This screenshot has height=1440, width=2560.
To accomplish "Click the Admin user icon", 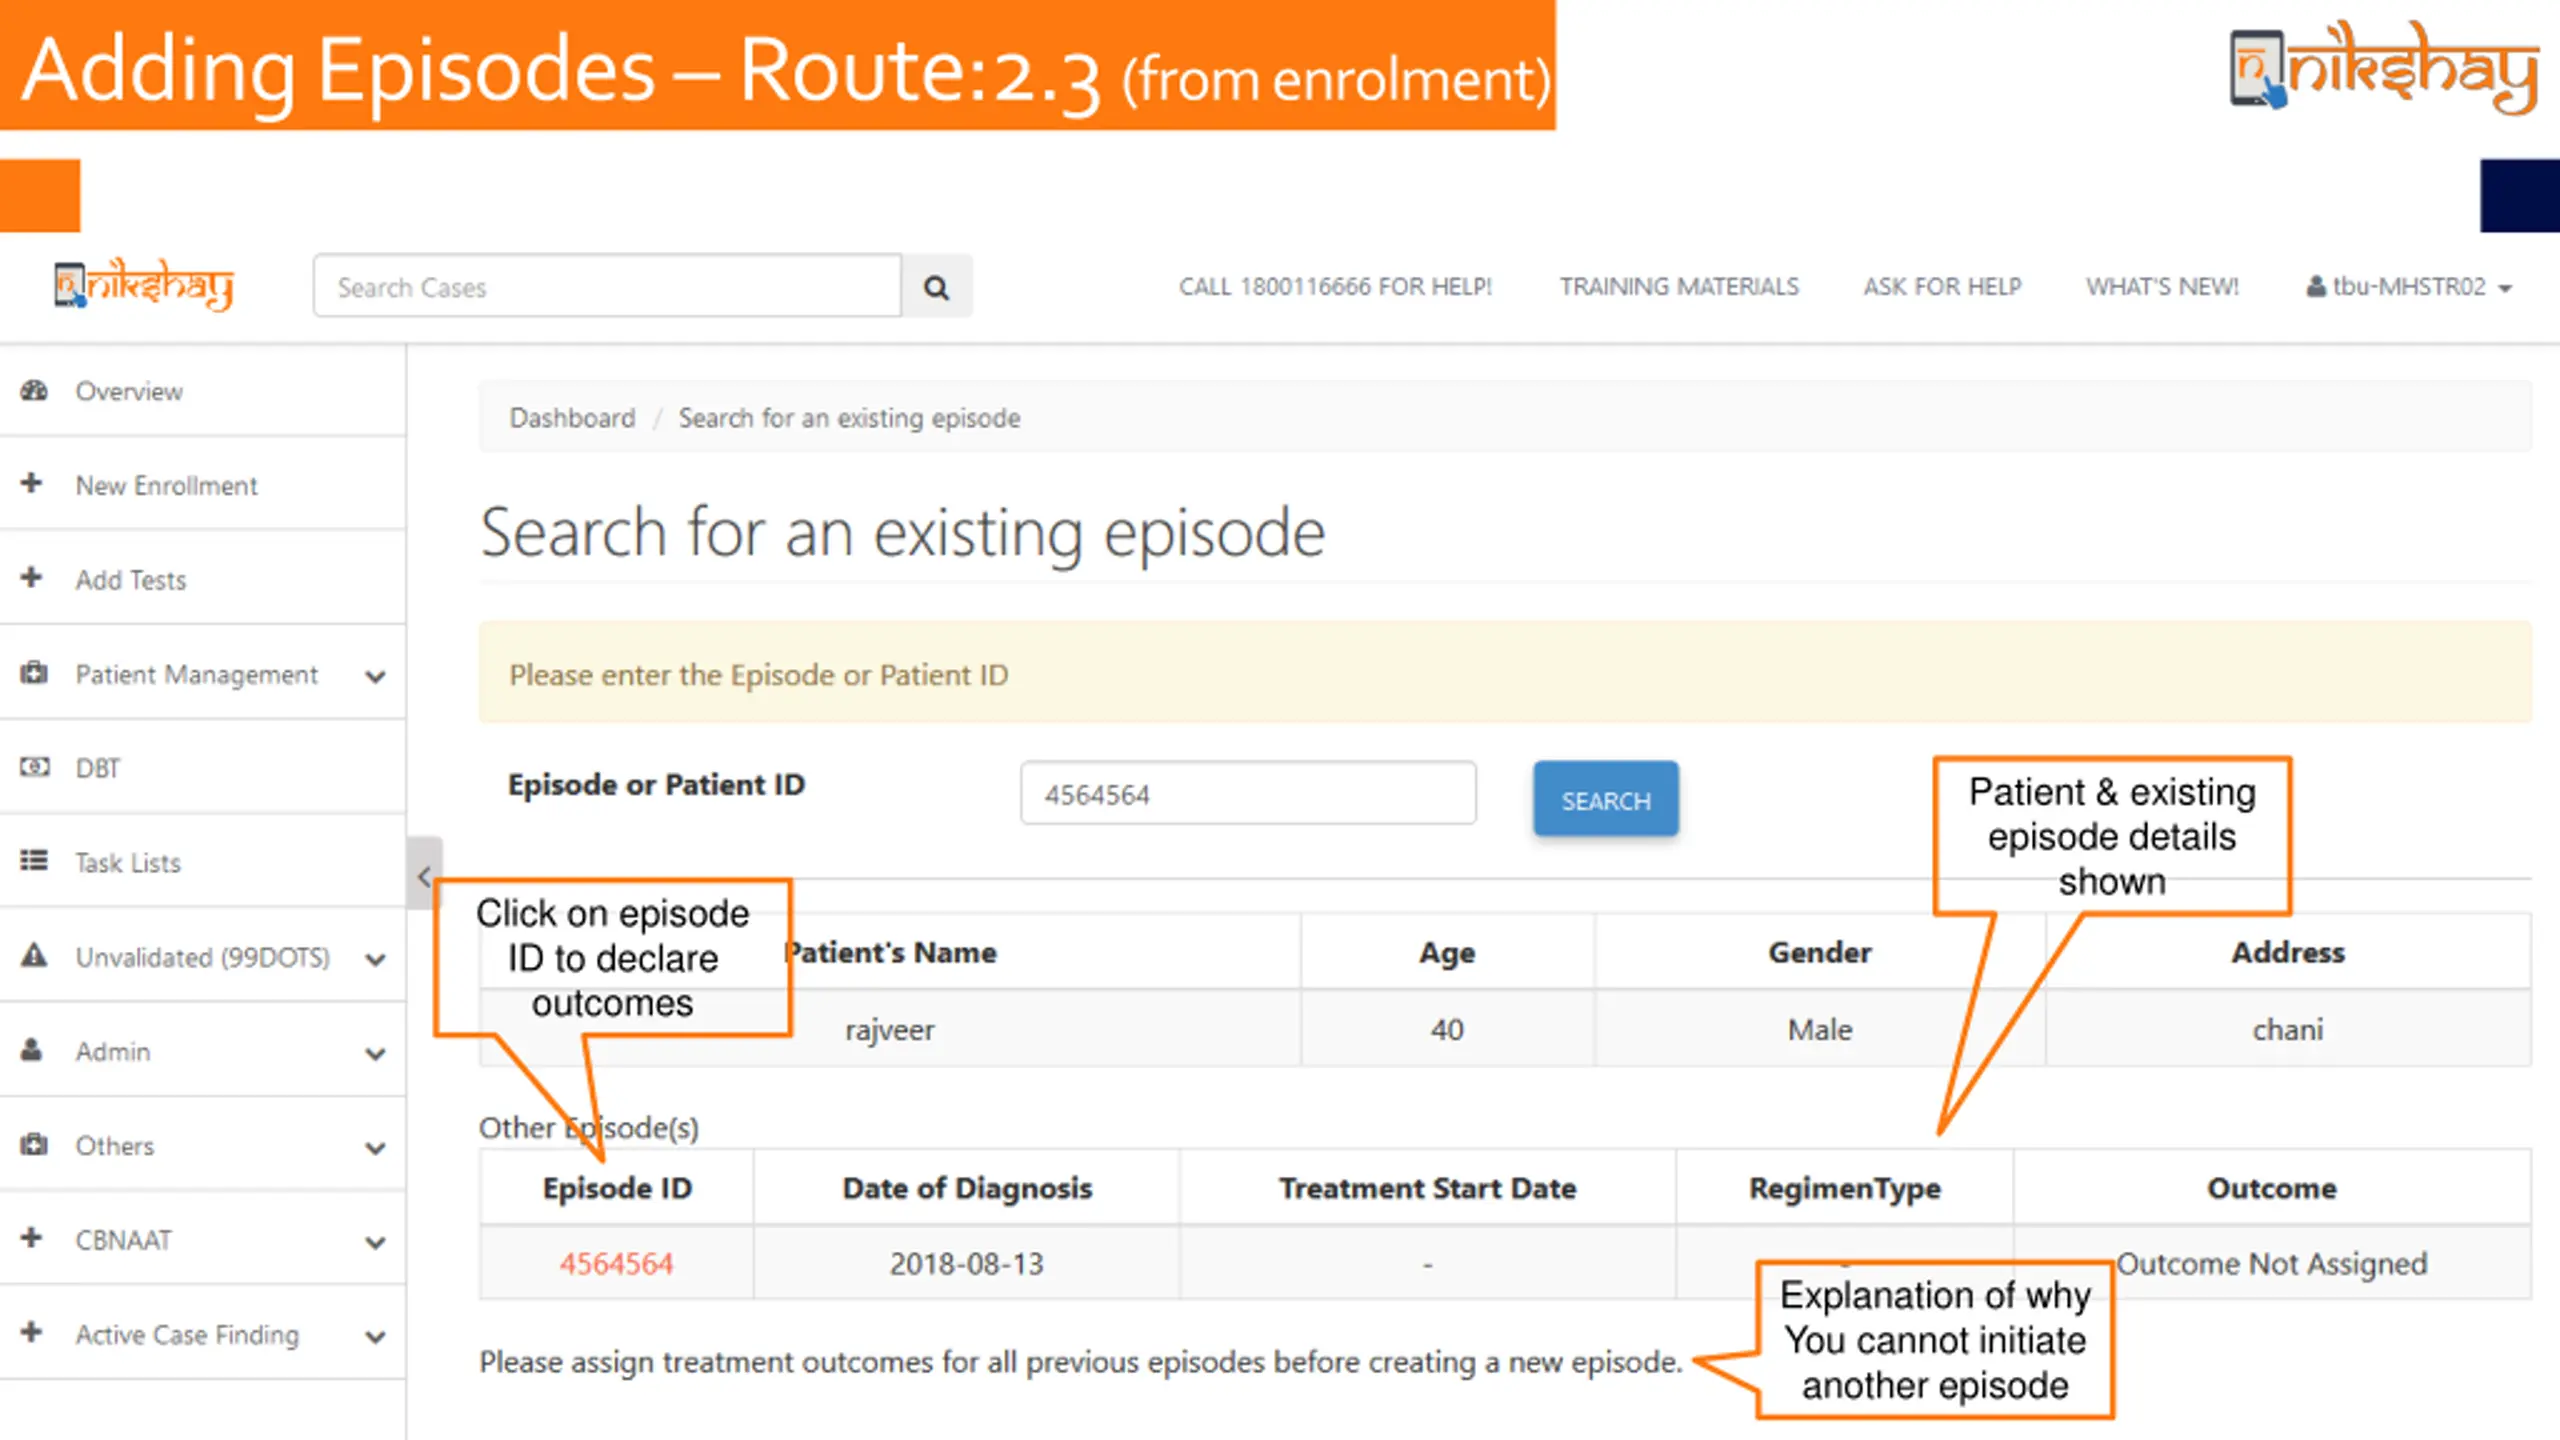I will tap(32, 1050).
